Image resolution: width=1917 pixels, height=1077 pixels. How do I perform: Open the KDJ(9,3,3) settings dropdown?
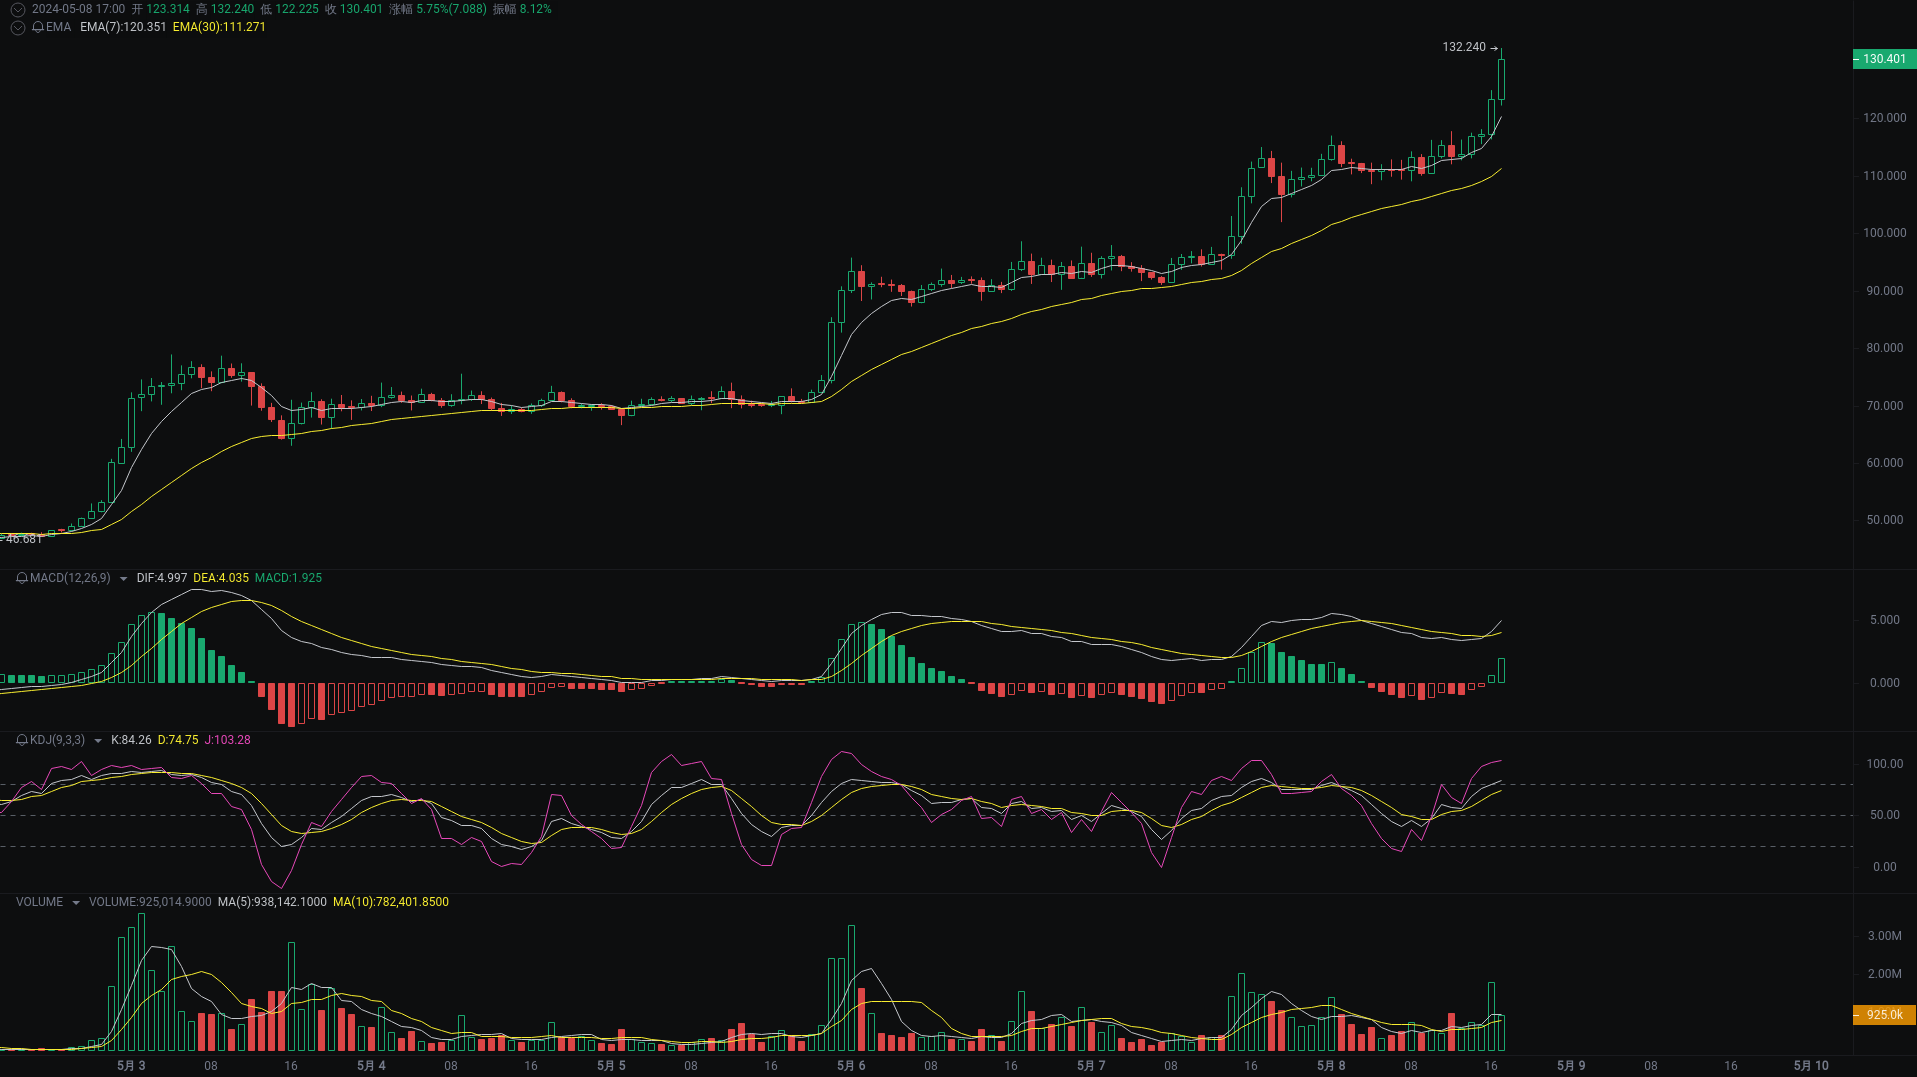98,740
